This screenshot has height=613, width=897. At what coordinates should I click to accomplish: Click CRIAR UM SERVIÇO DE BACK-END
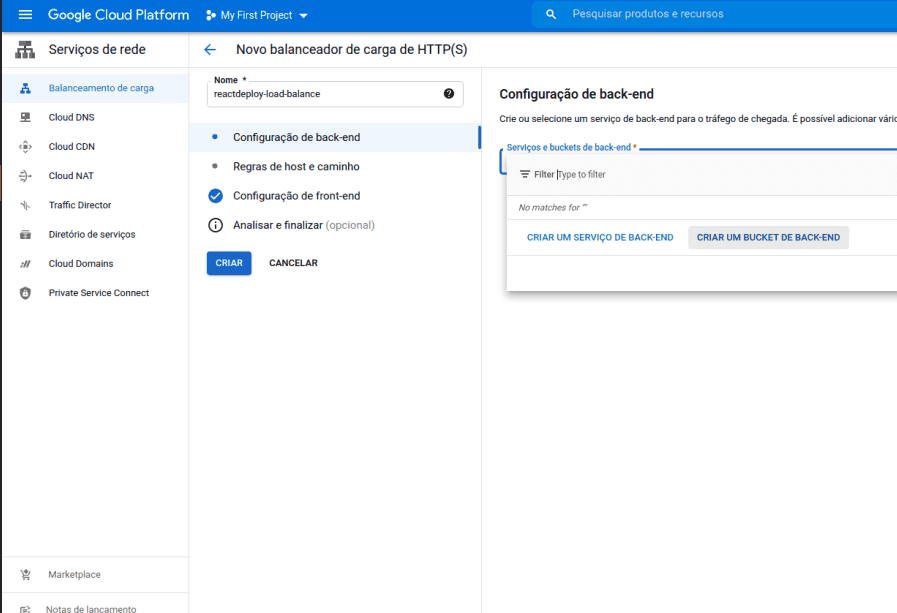pos(600,238)
